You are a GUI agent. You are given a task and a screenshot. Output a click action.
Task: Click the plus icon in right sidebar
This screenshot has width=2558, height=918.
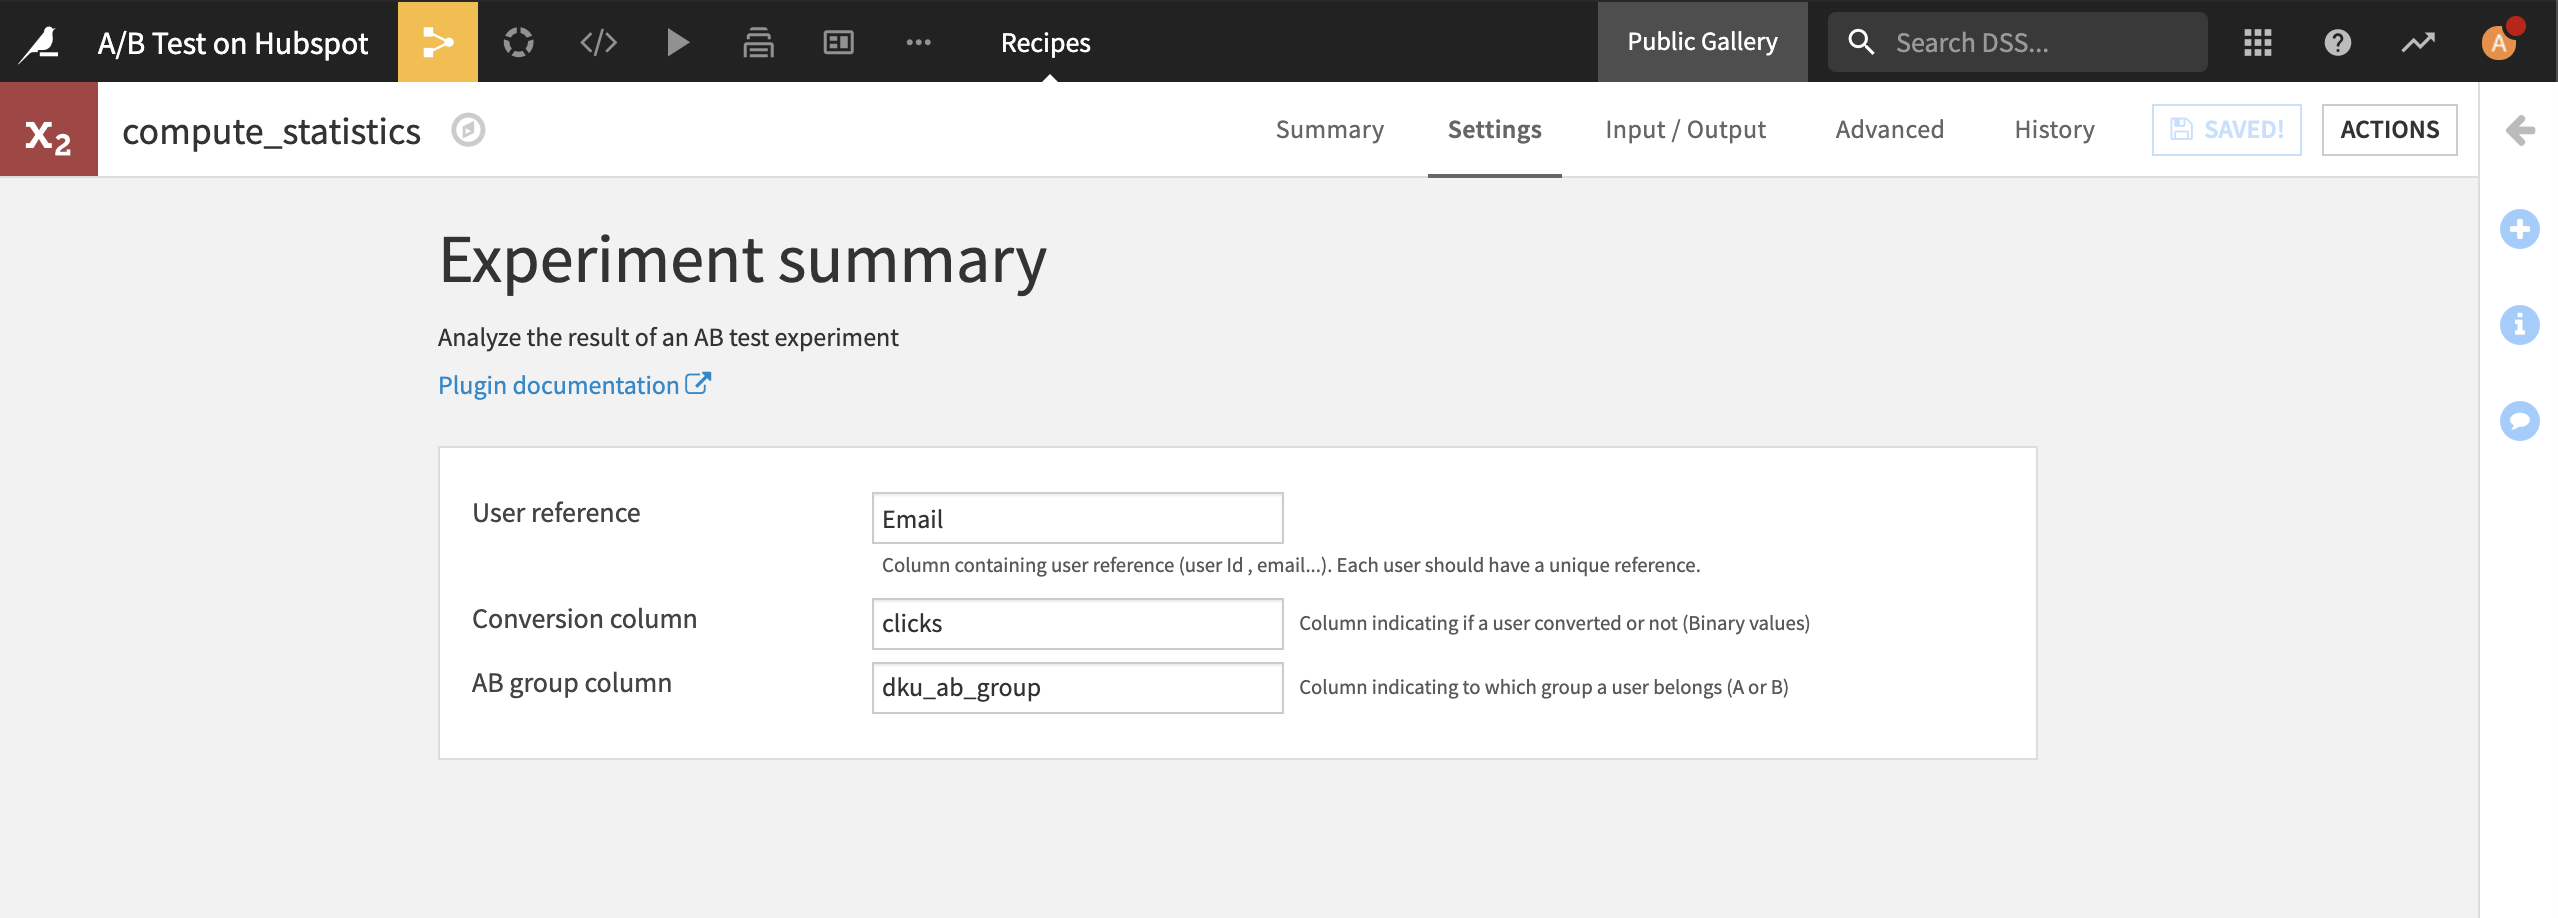(x=2521, y=228)
